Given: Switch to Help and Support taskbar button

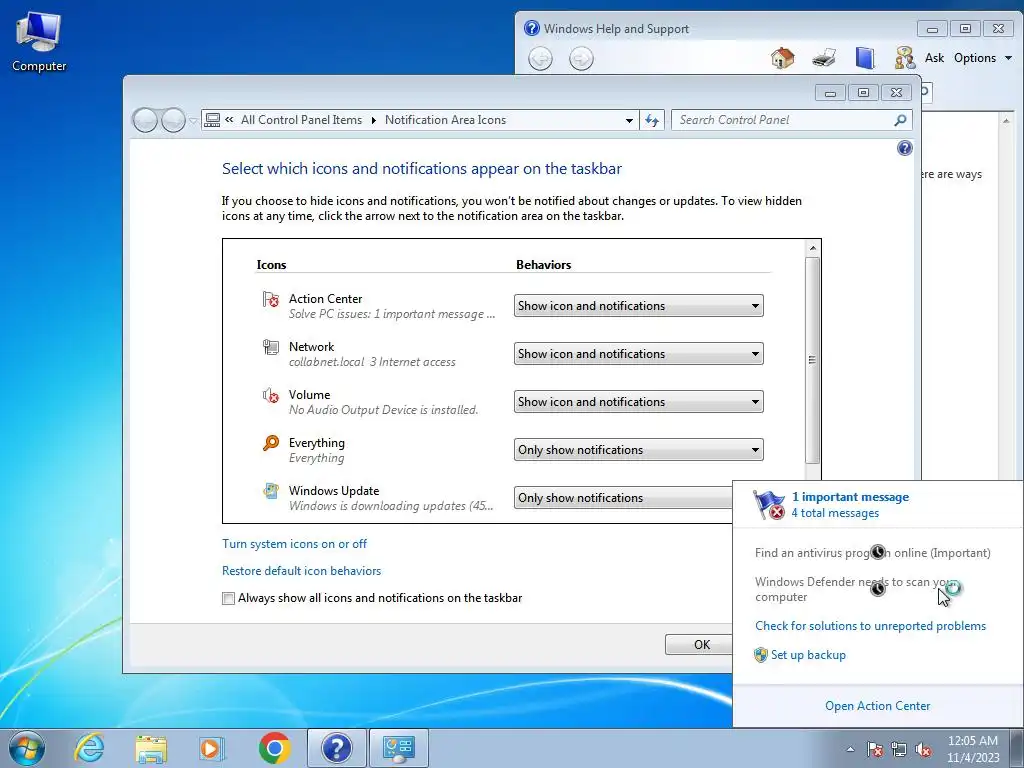Looking at the screenshot, I should click(336, 748).
